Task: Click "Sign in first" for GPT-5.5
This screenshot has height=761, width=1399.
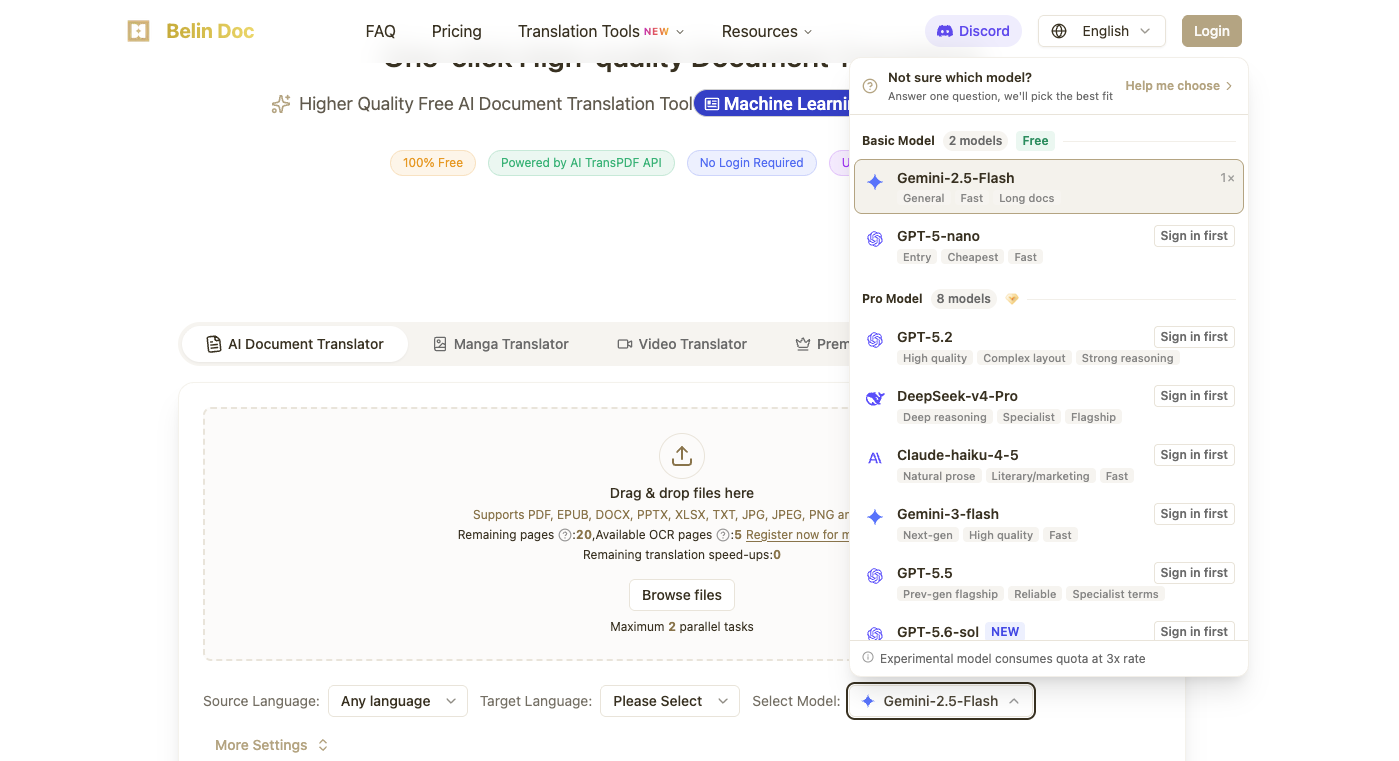Action: pos(1194,573)
